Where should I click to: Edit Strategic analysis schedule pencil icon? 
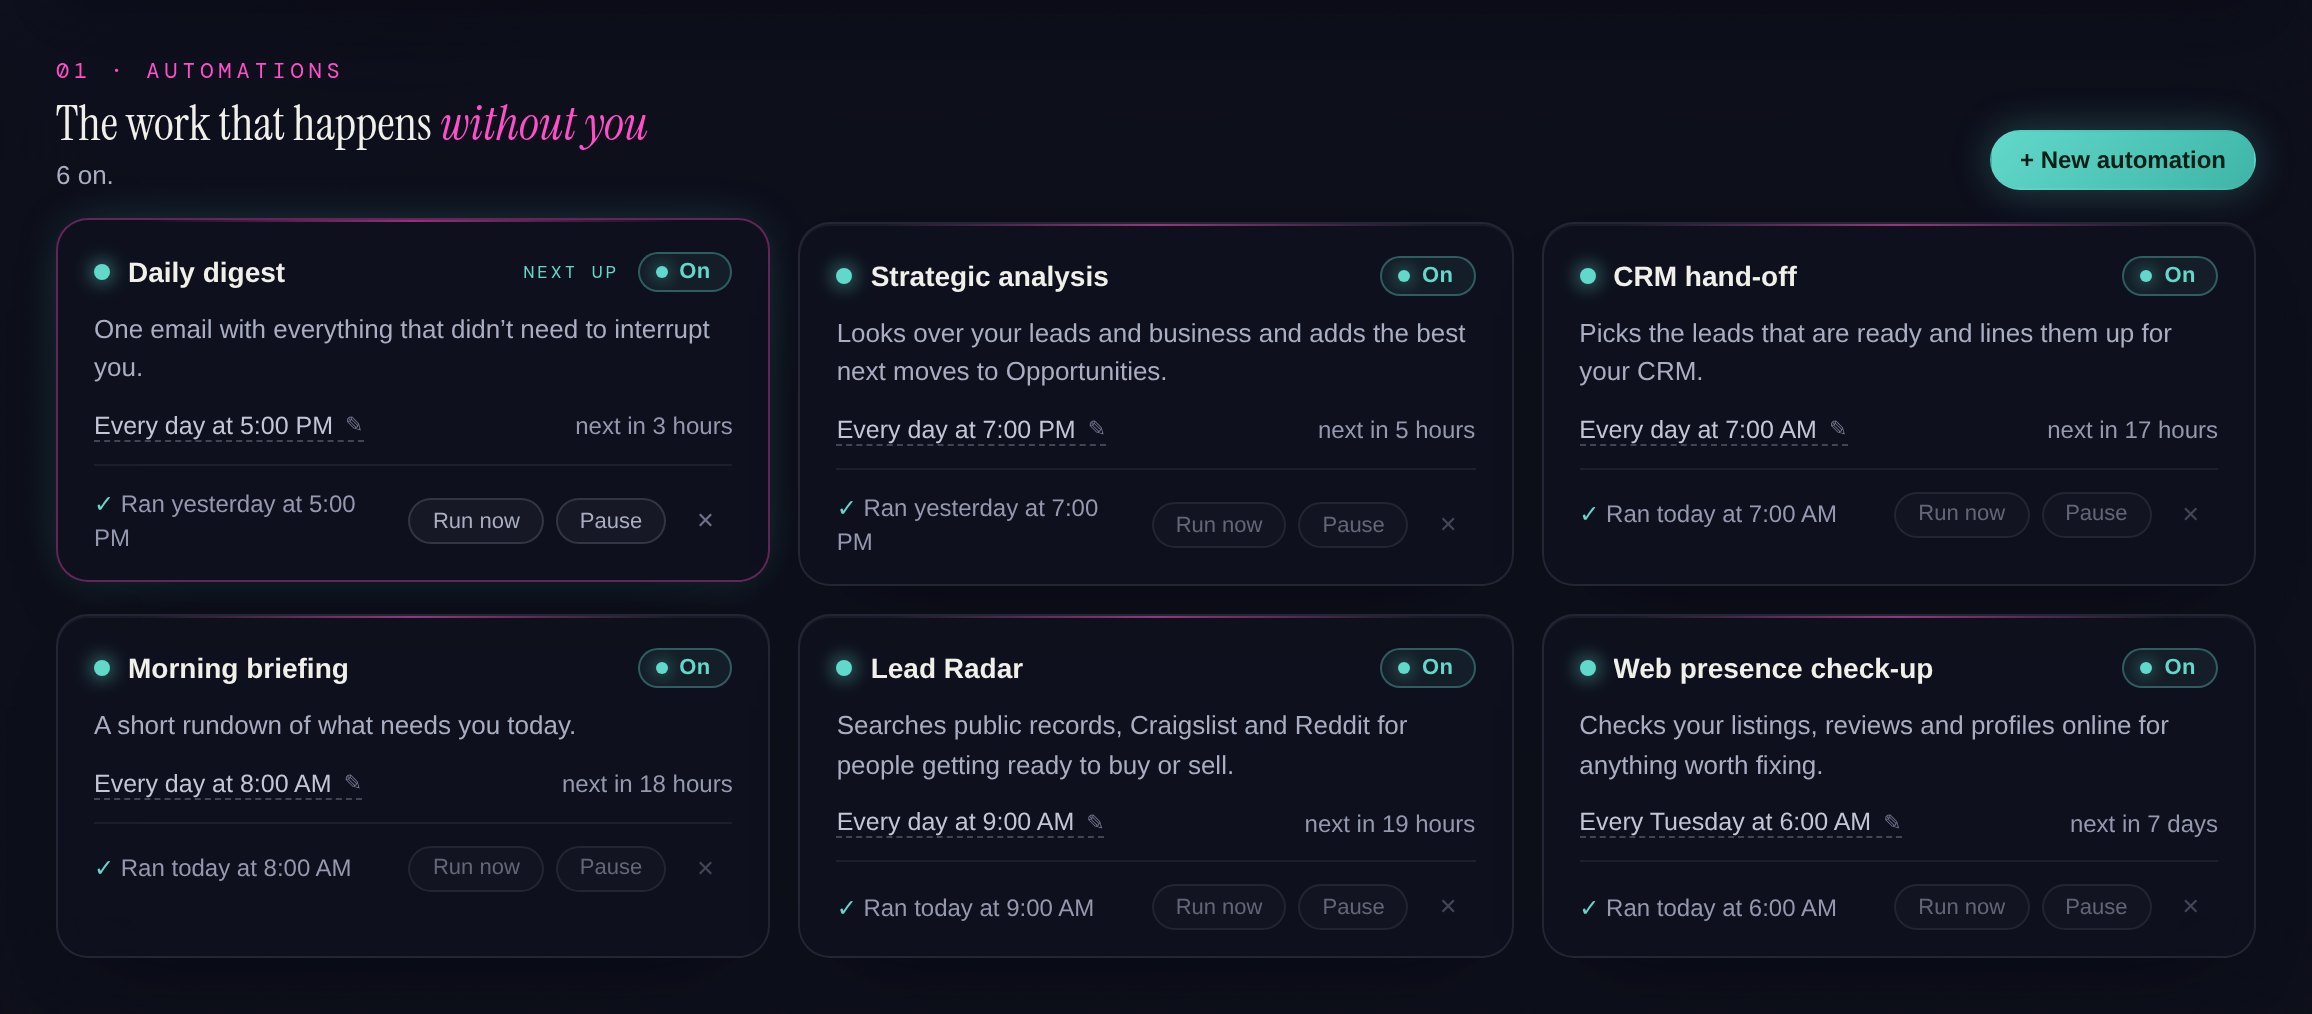(1097, 429)
